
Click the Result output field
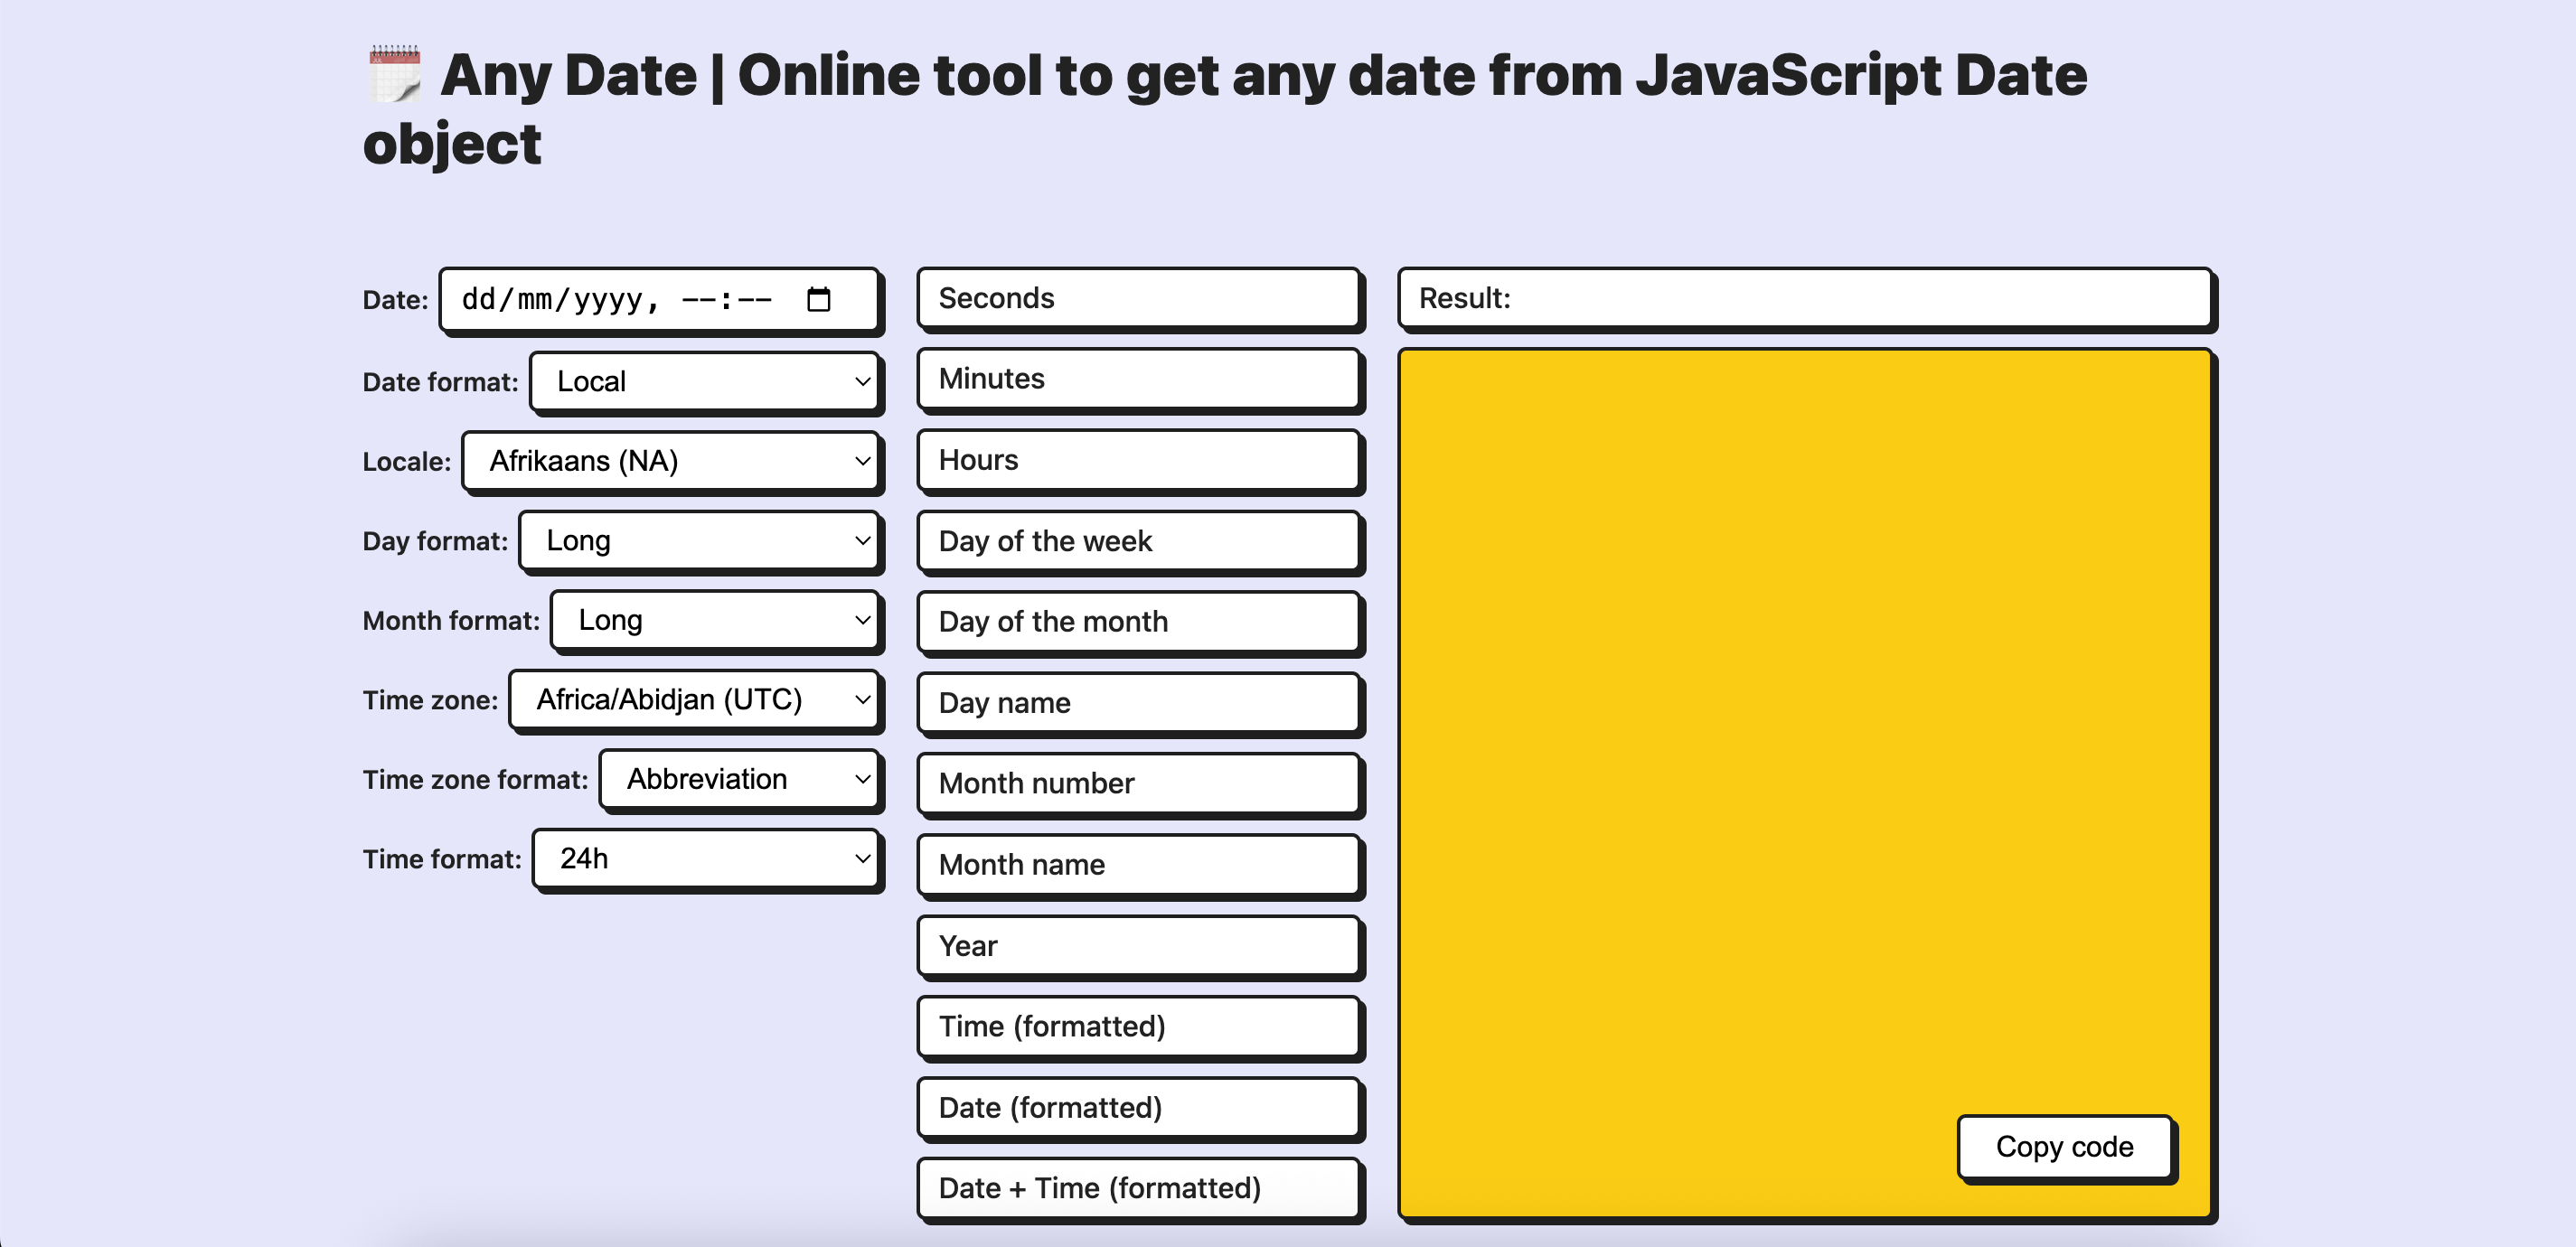[1804, 298]
